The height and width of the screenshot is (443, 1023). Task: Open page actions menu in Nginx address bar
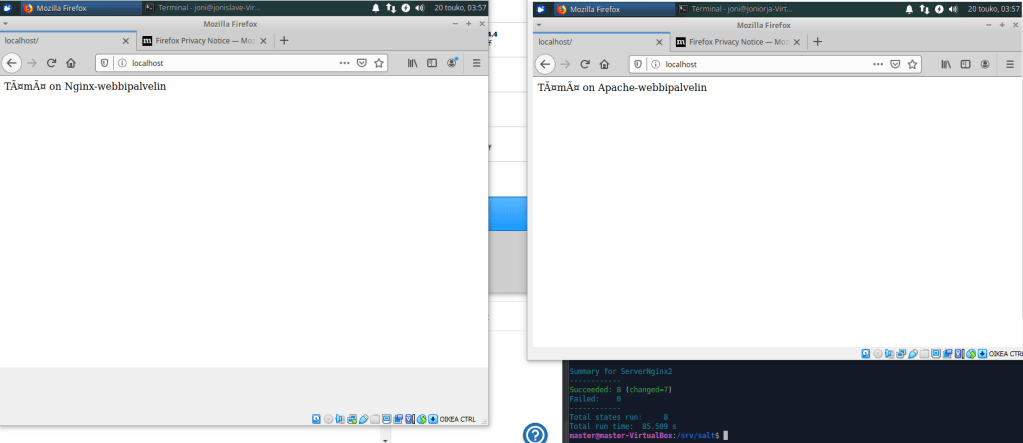tap(344, 63)
